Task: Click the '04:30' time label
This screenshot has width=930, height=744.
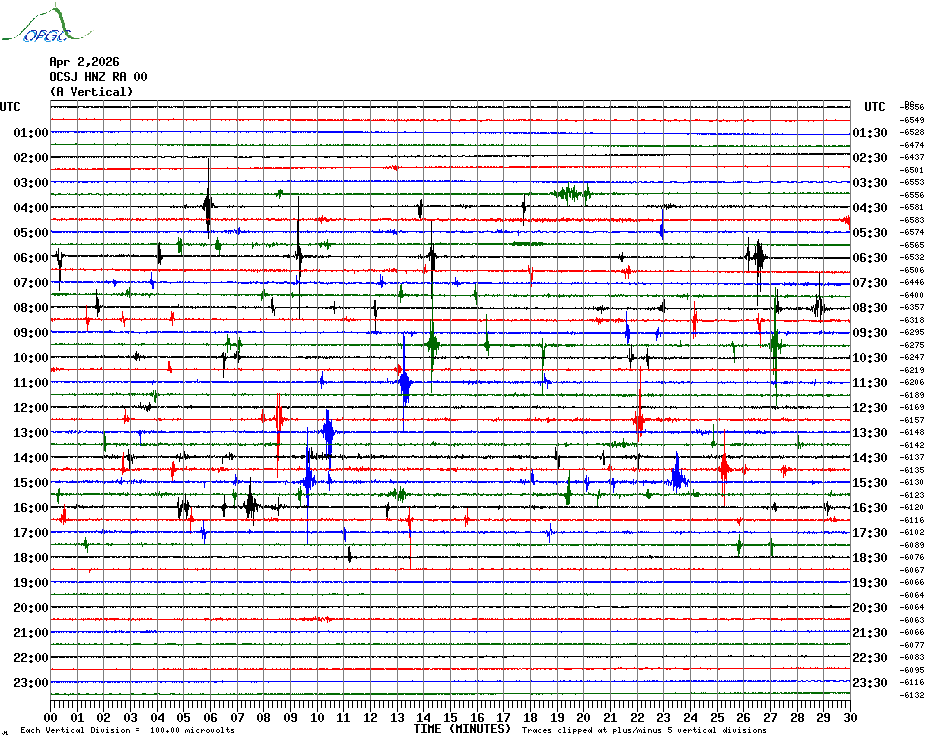Action: tap(870, 208)
